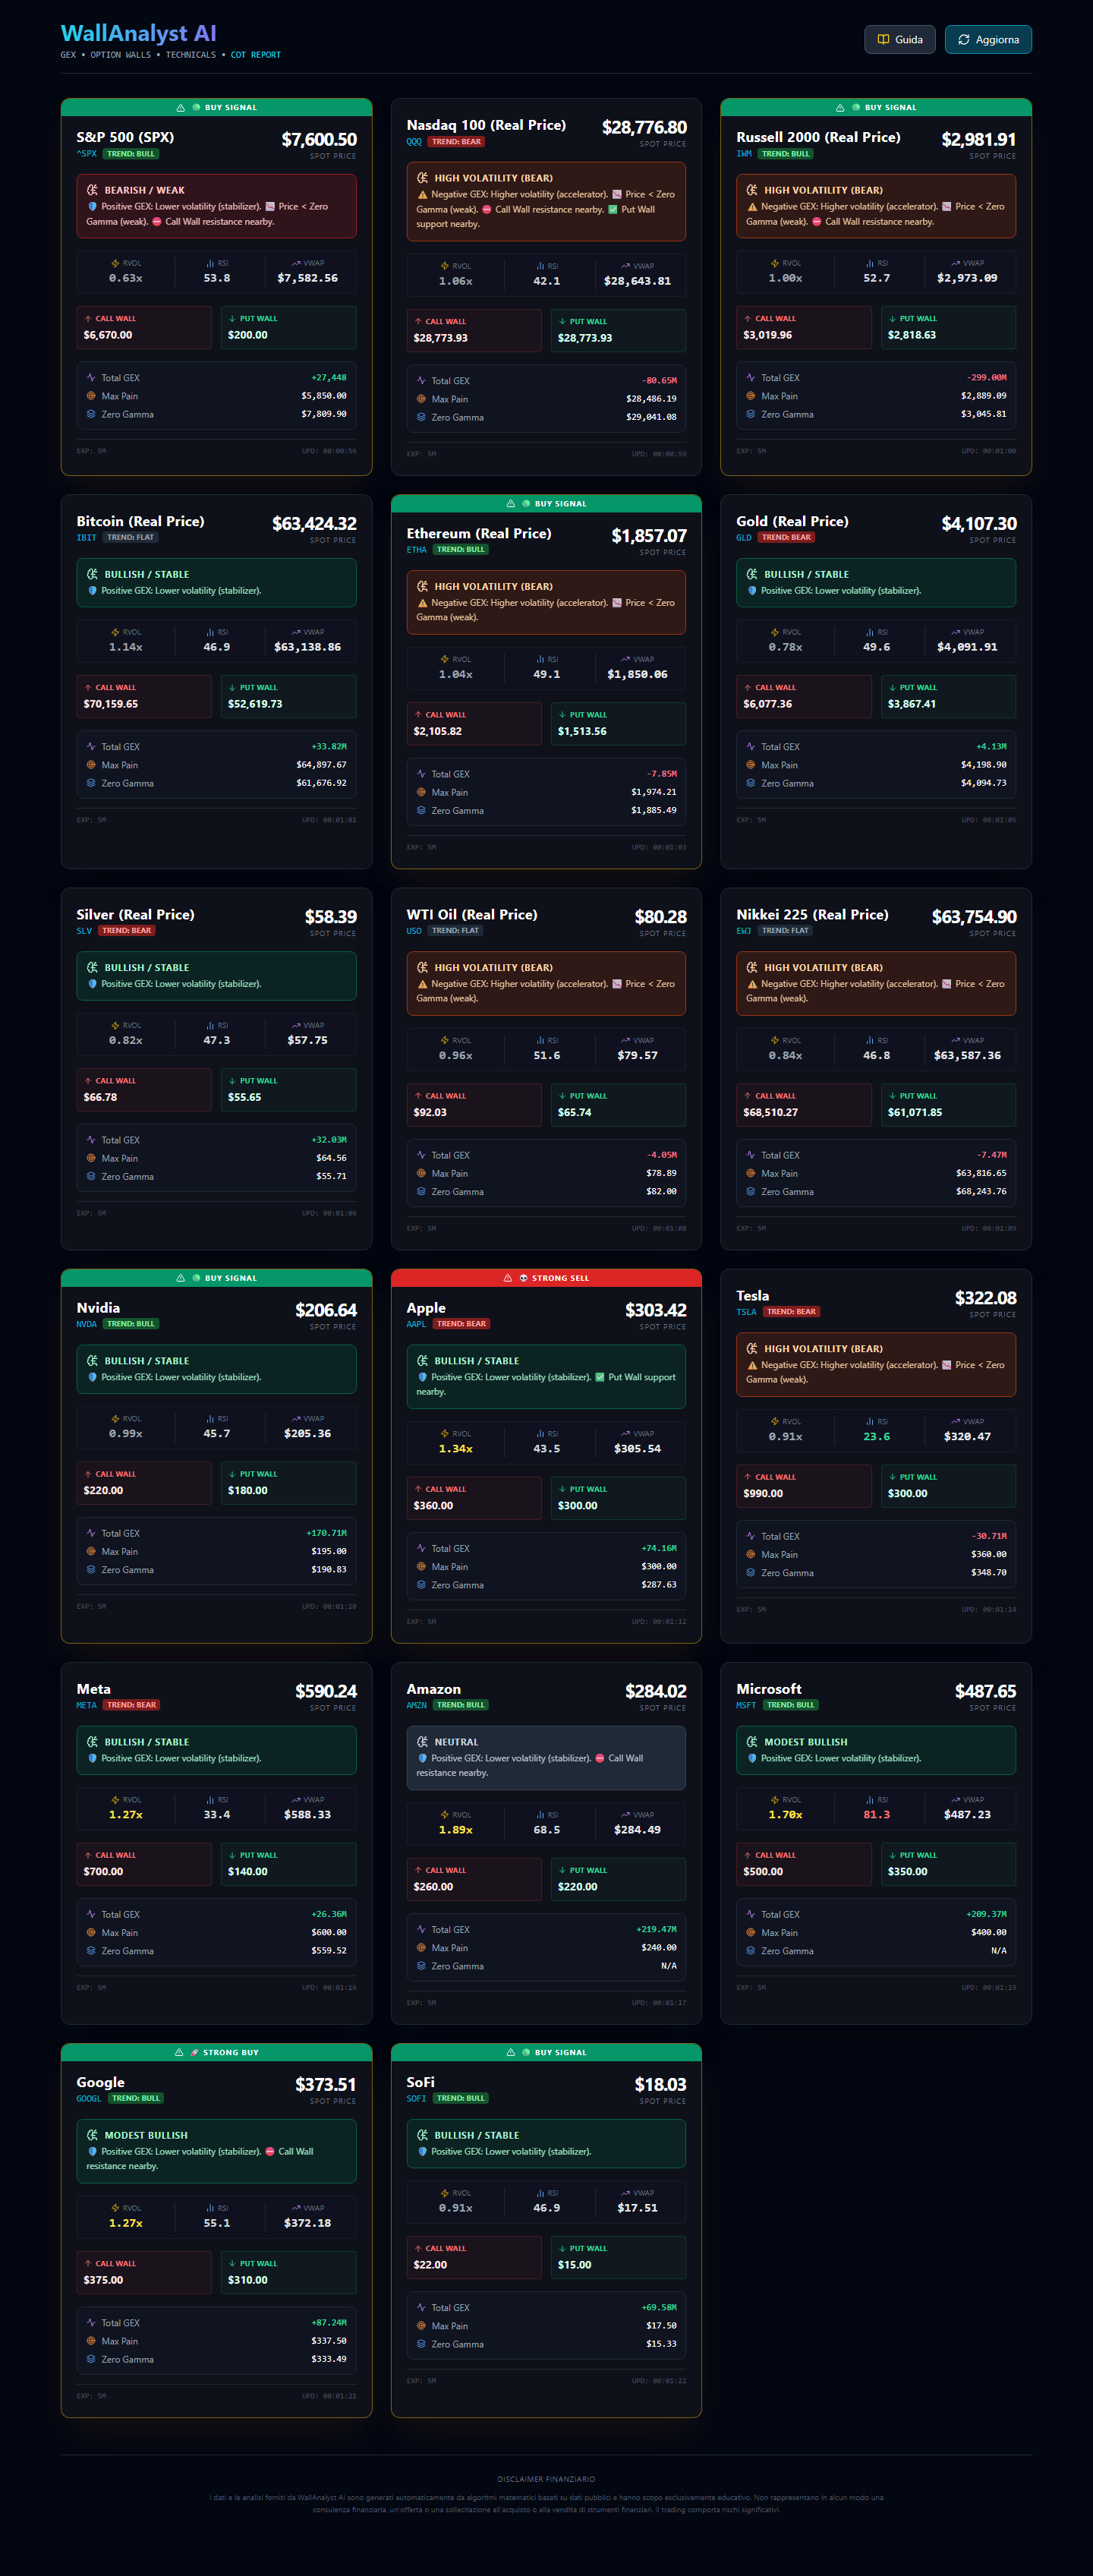Click Total GEX pulse icon in SoFi card

tap(421, 2308)
